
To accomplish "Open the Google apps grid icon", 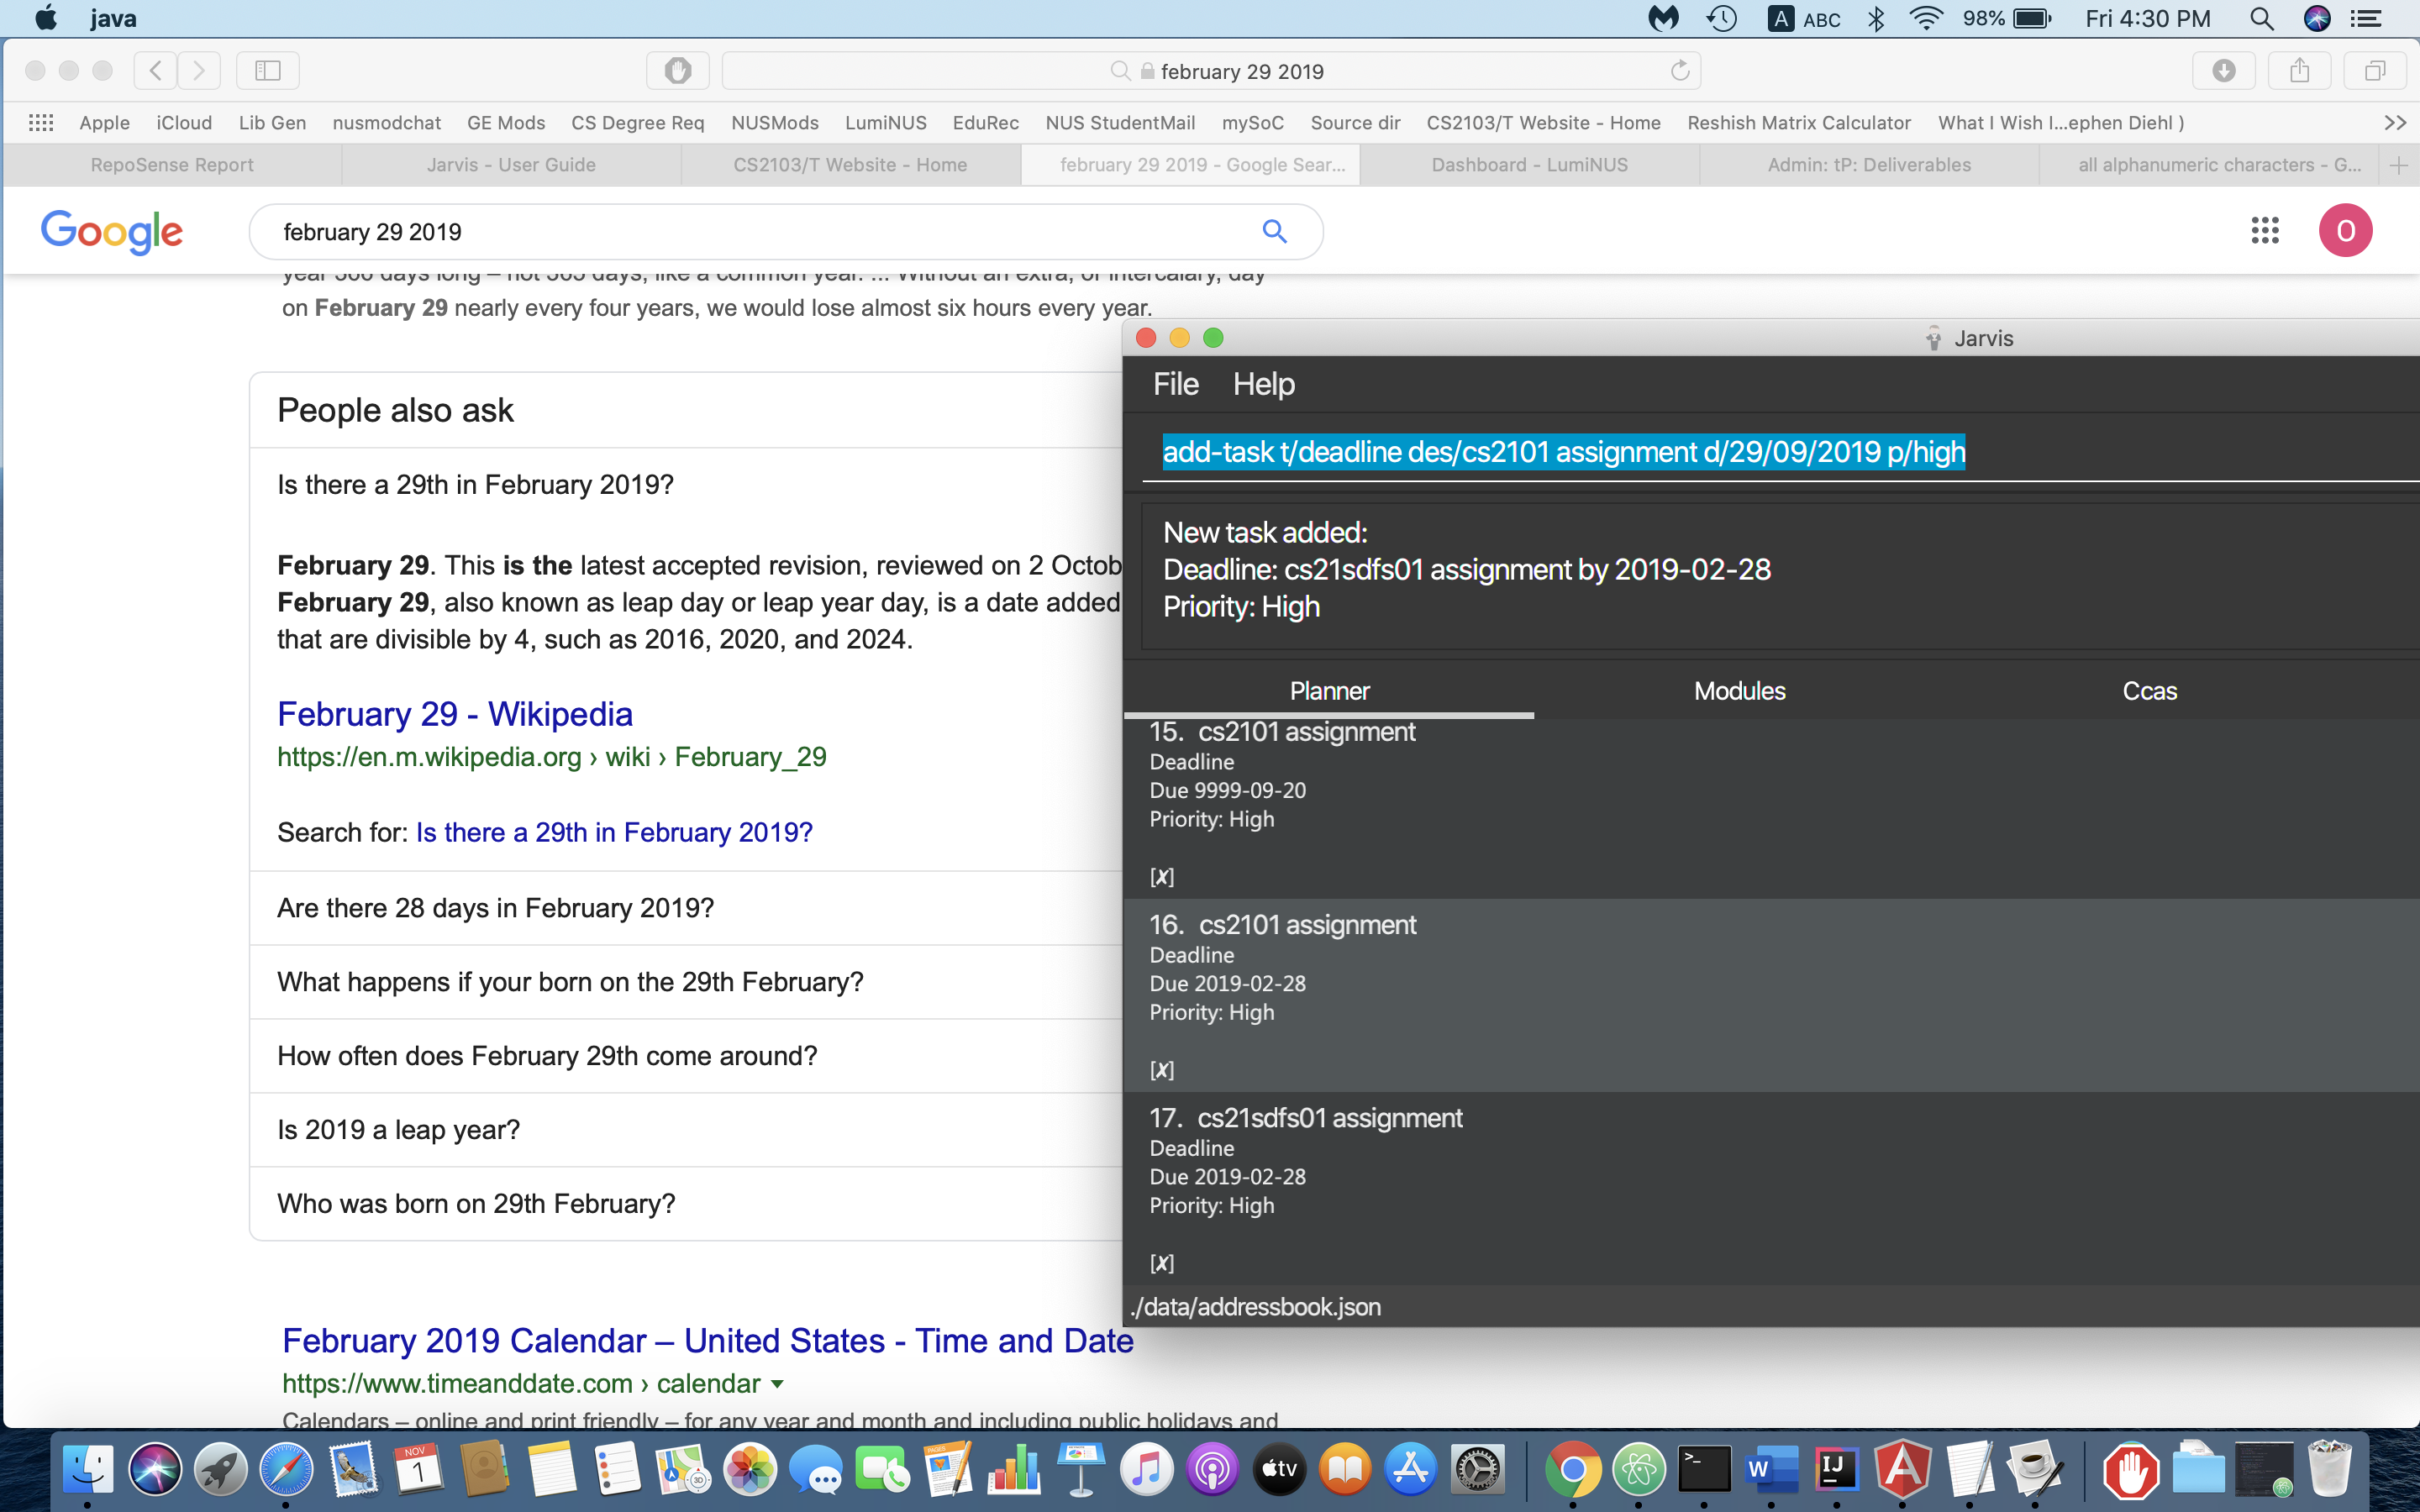I will tap(2264, 231).
